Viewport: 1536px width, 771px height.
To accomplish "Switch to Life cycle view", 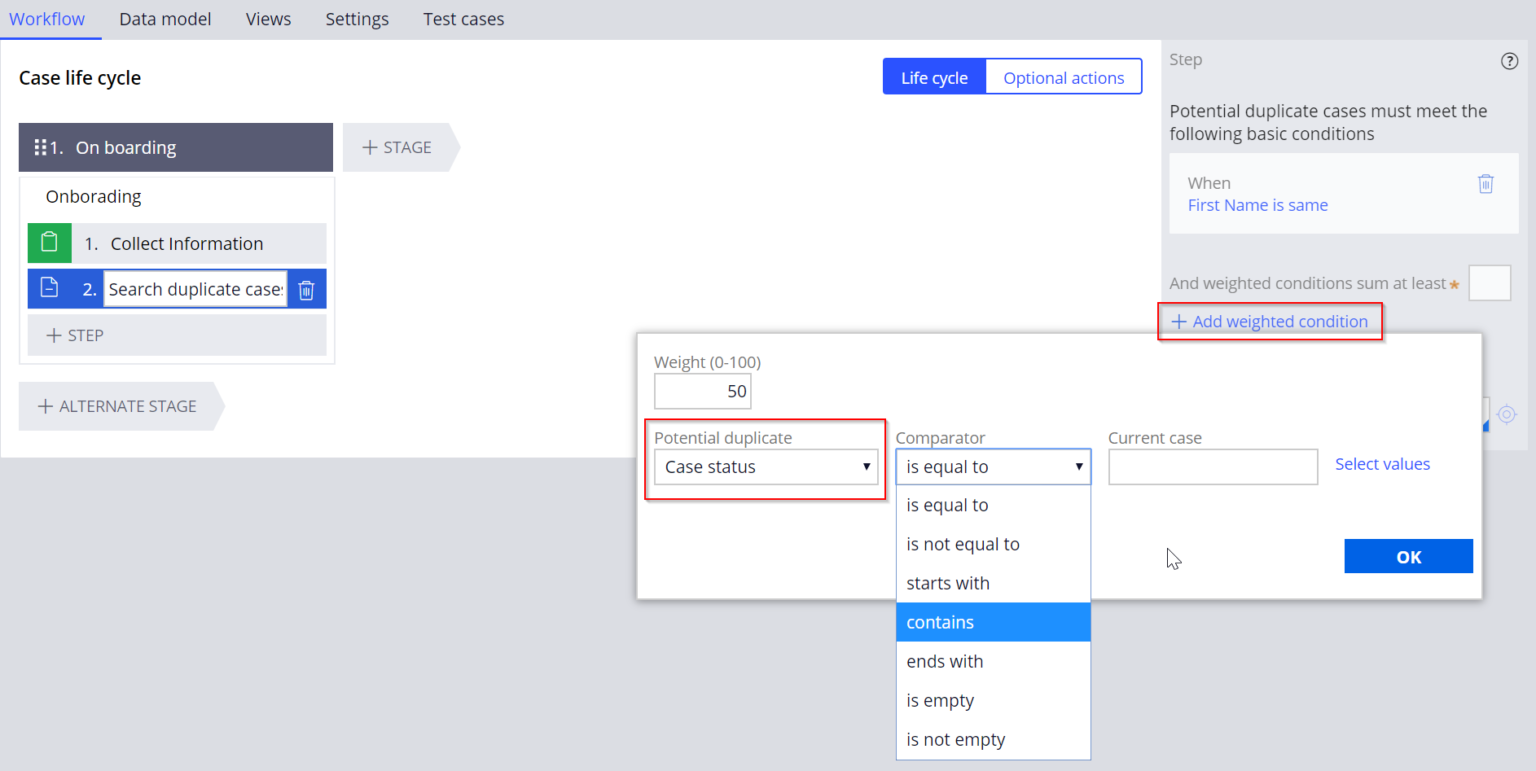I will pyautogui.click(x=934, y=77).
